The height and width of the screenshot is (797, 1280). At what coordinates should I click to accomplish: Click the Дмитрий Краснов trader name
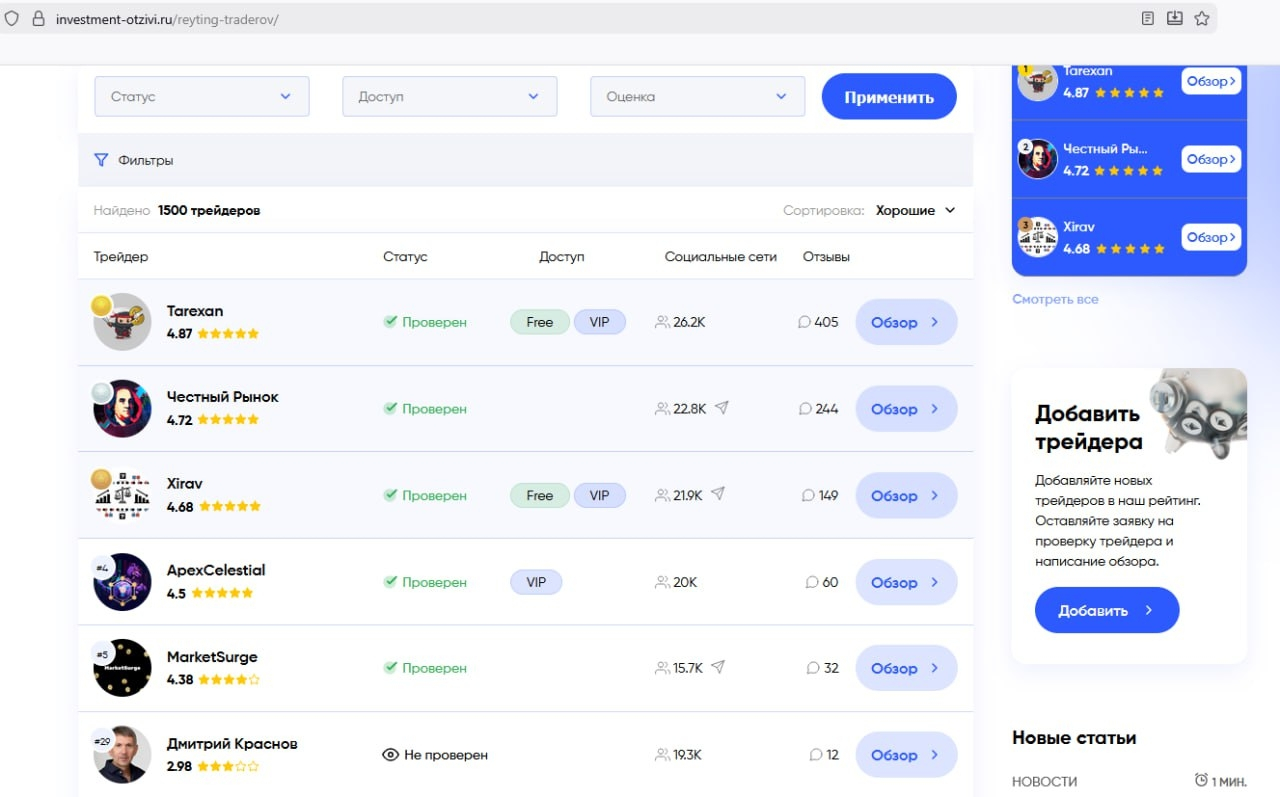[x=232, y=743]
